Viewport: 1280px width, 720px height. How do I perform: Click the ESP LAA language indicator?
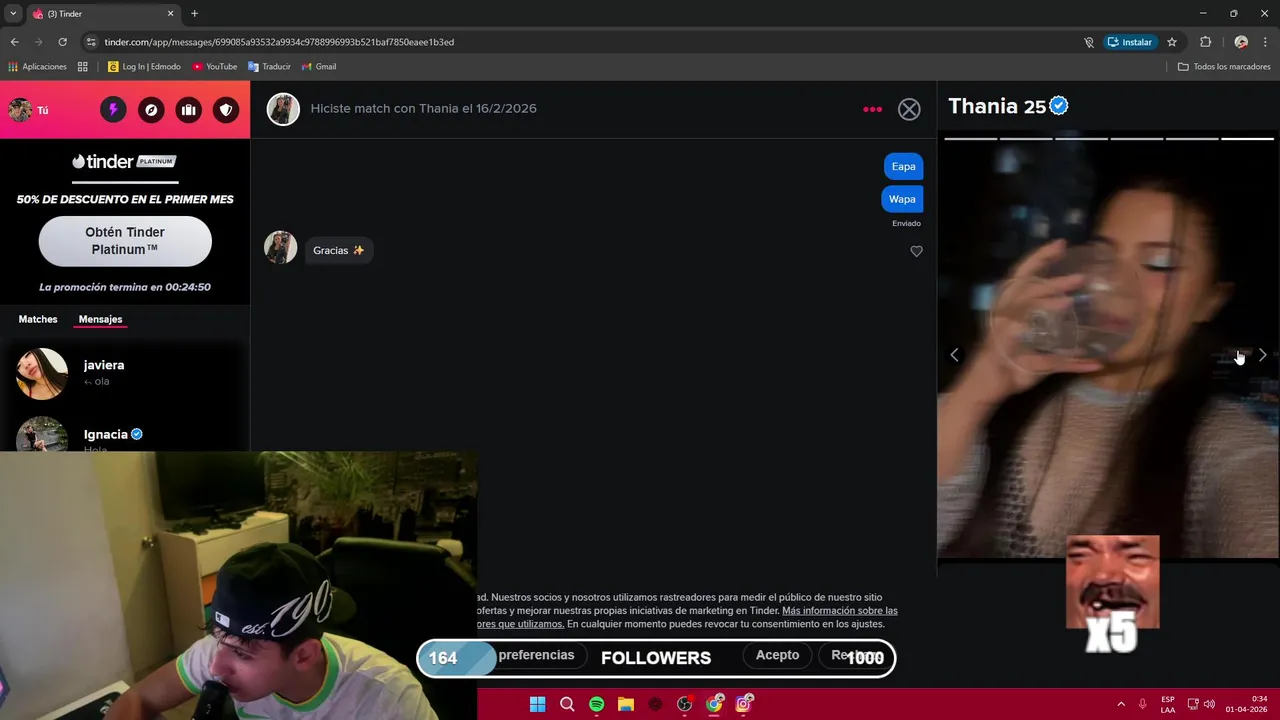coord(1168,704)
